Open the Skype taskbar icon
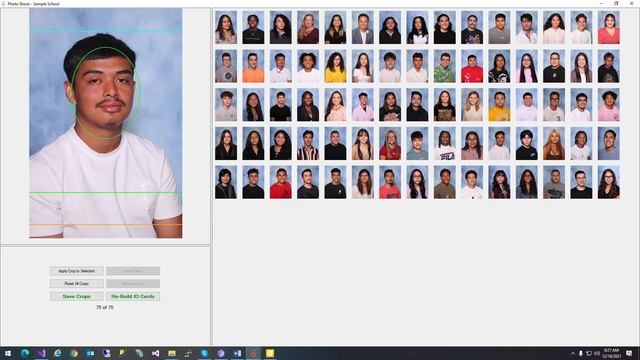Screen dimensions: 640x360 point(204,353)
